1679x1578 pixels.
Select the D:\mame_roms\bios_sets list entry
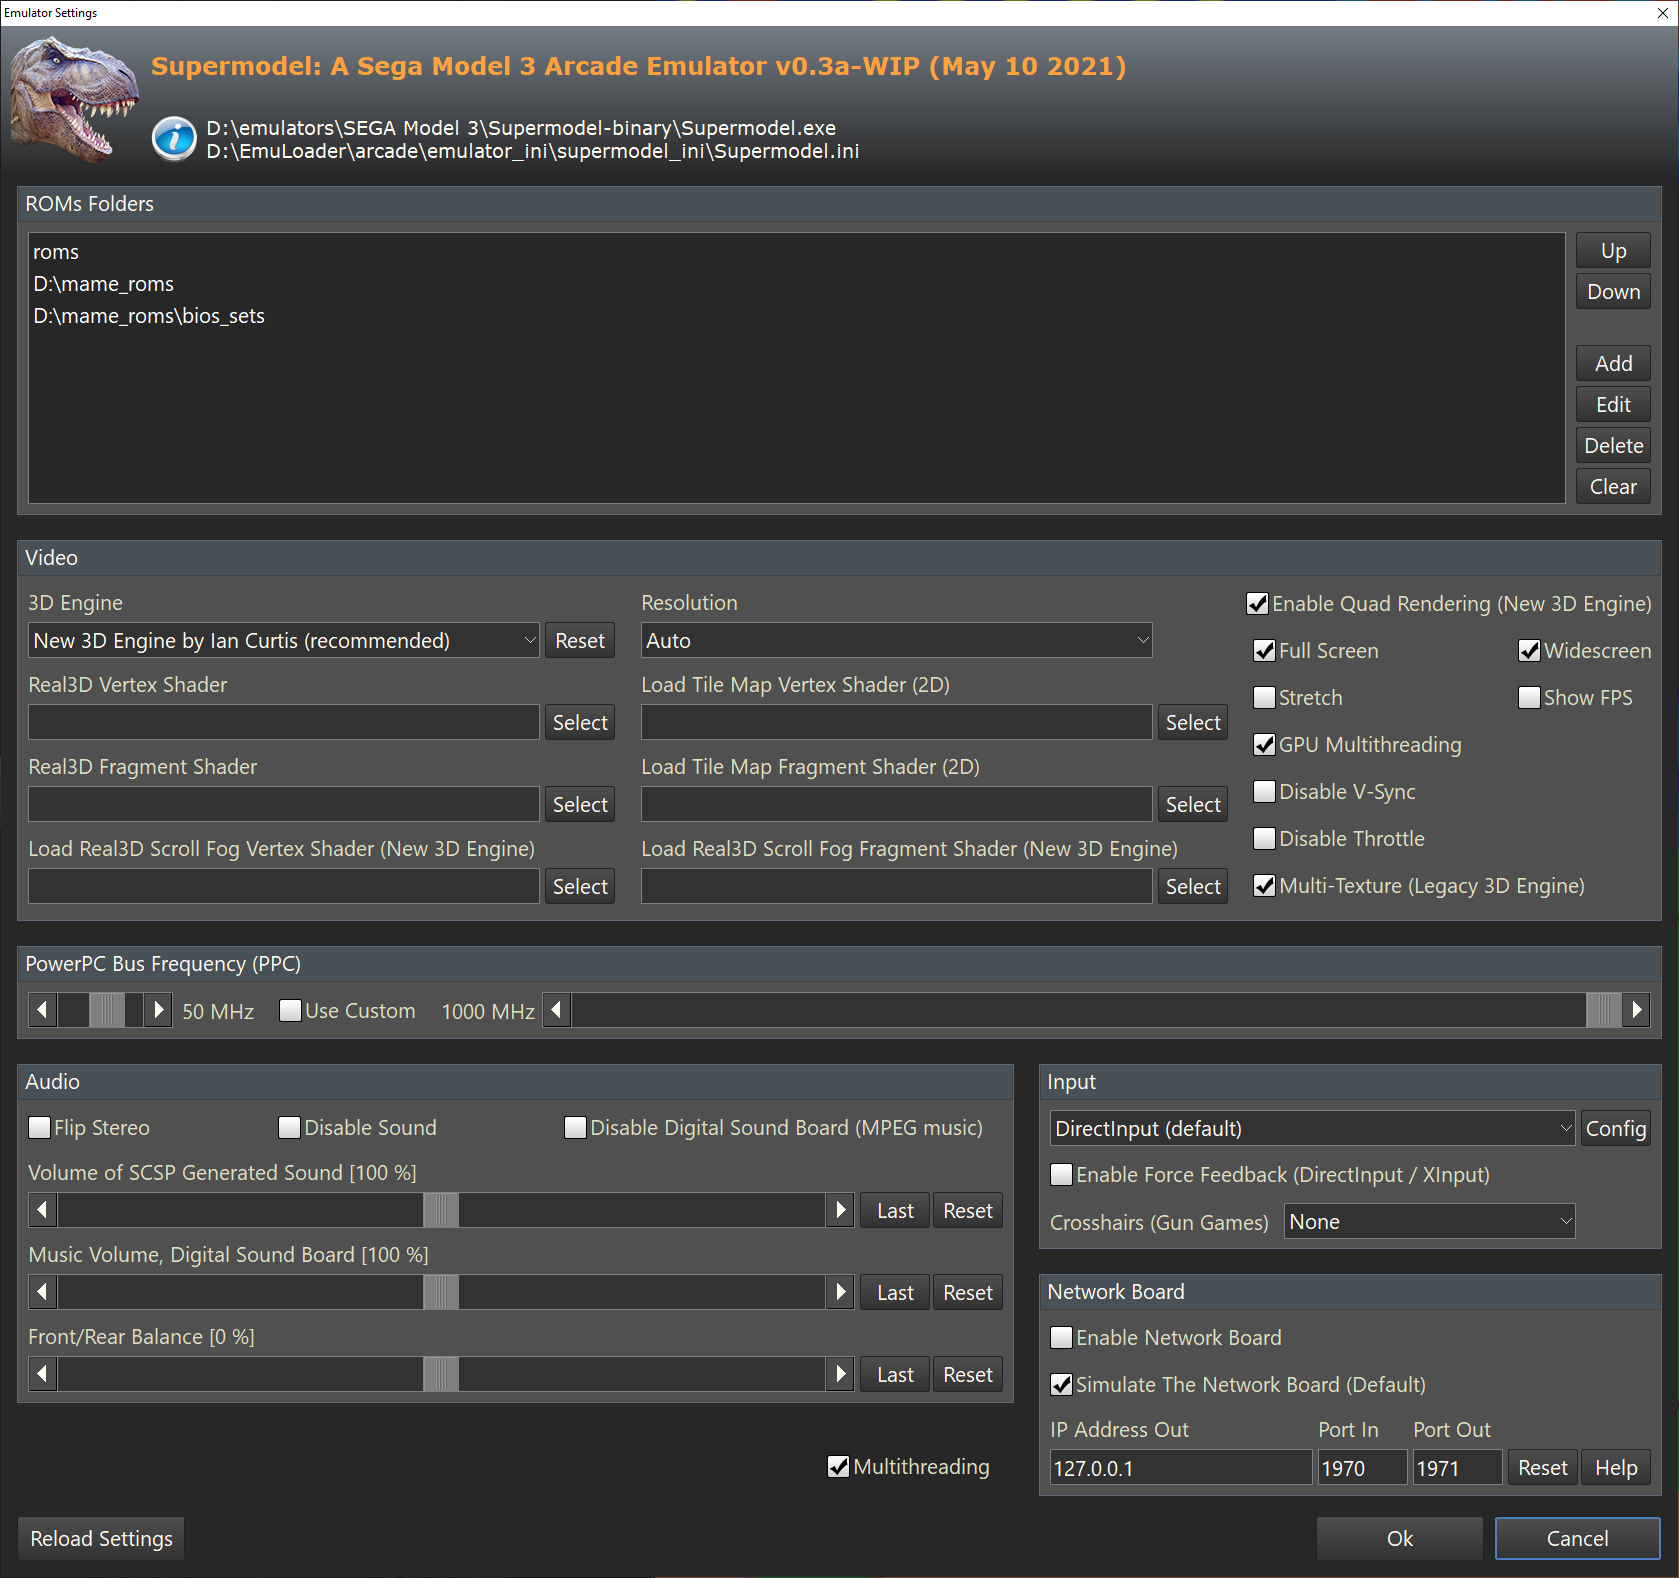tap(149, 316)
